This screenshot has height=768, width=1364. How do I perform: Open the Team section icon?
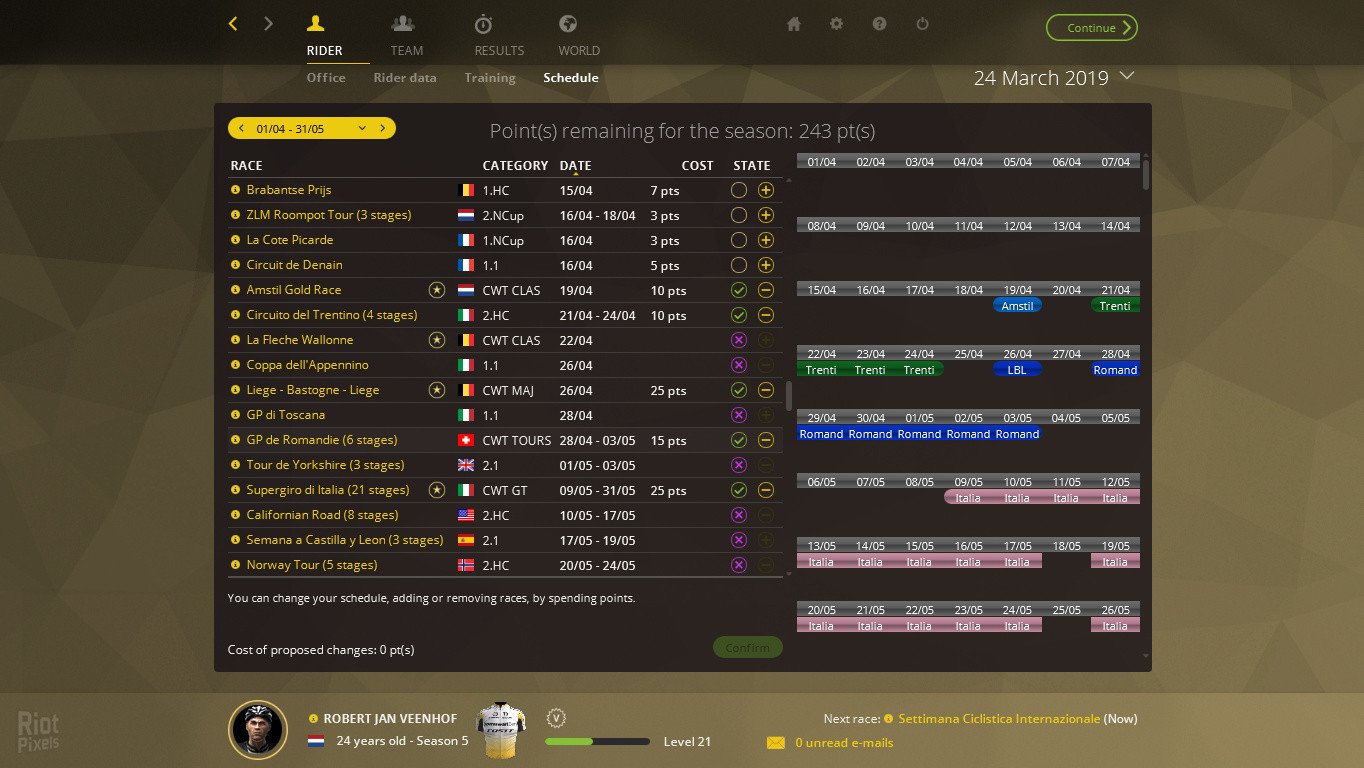404,22
